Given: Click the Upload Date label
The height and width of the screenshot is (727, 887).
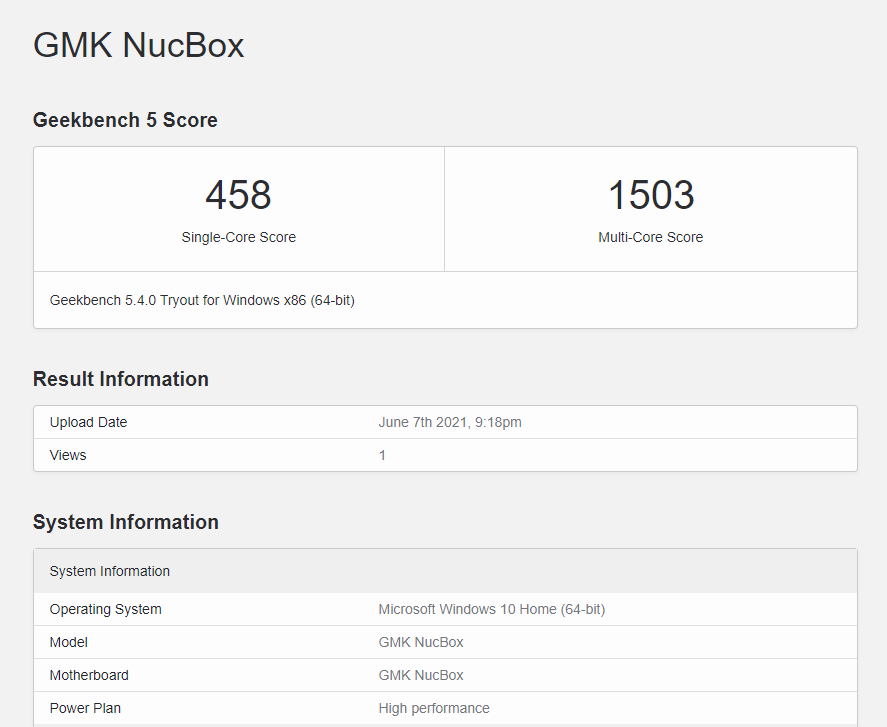Looking at the screenshot, I should click(x=88, y=422).
